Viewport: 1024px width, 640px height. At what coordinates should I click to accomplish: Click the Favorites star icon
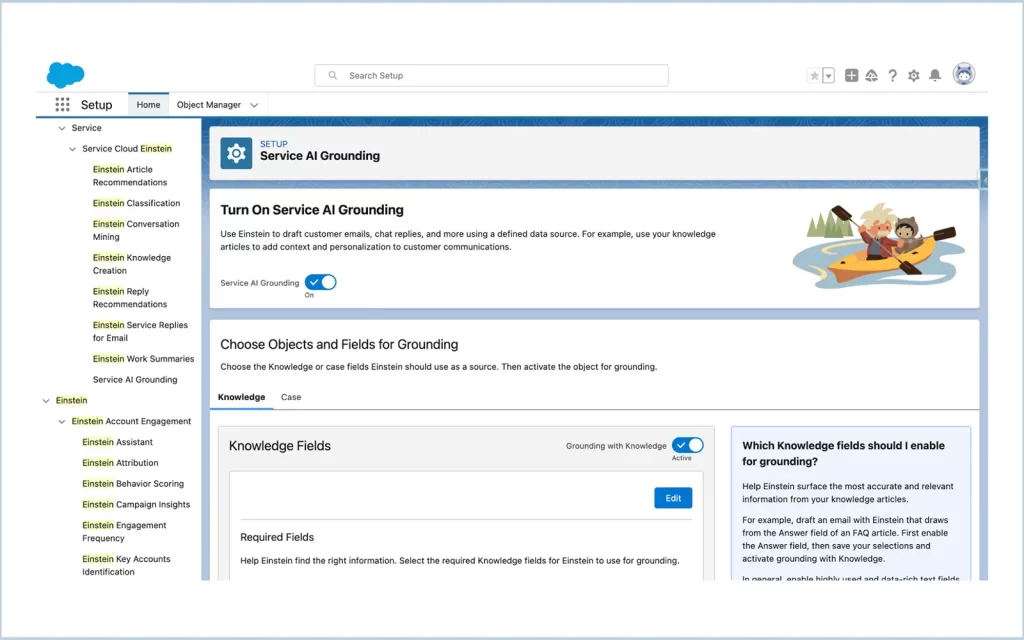[814, 76]
